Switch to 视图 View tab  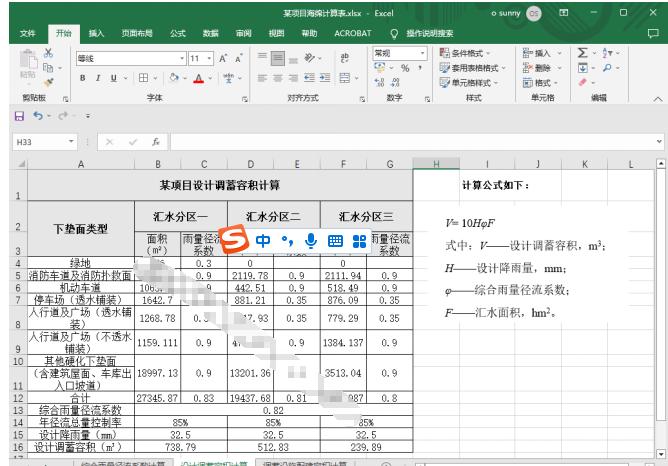point(276,33)
